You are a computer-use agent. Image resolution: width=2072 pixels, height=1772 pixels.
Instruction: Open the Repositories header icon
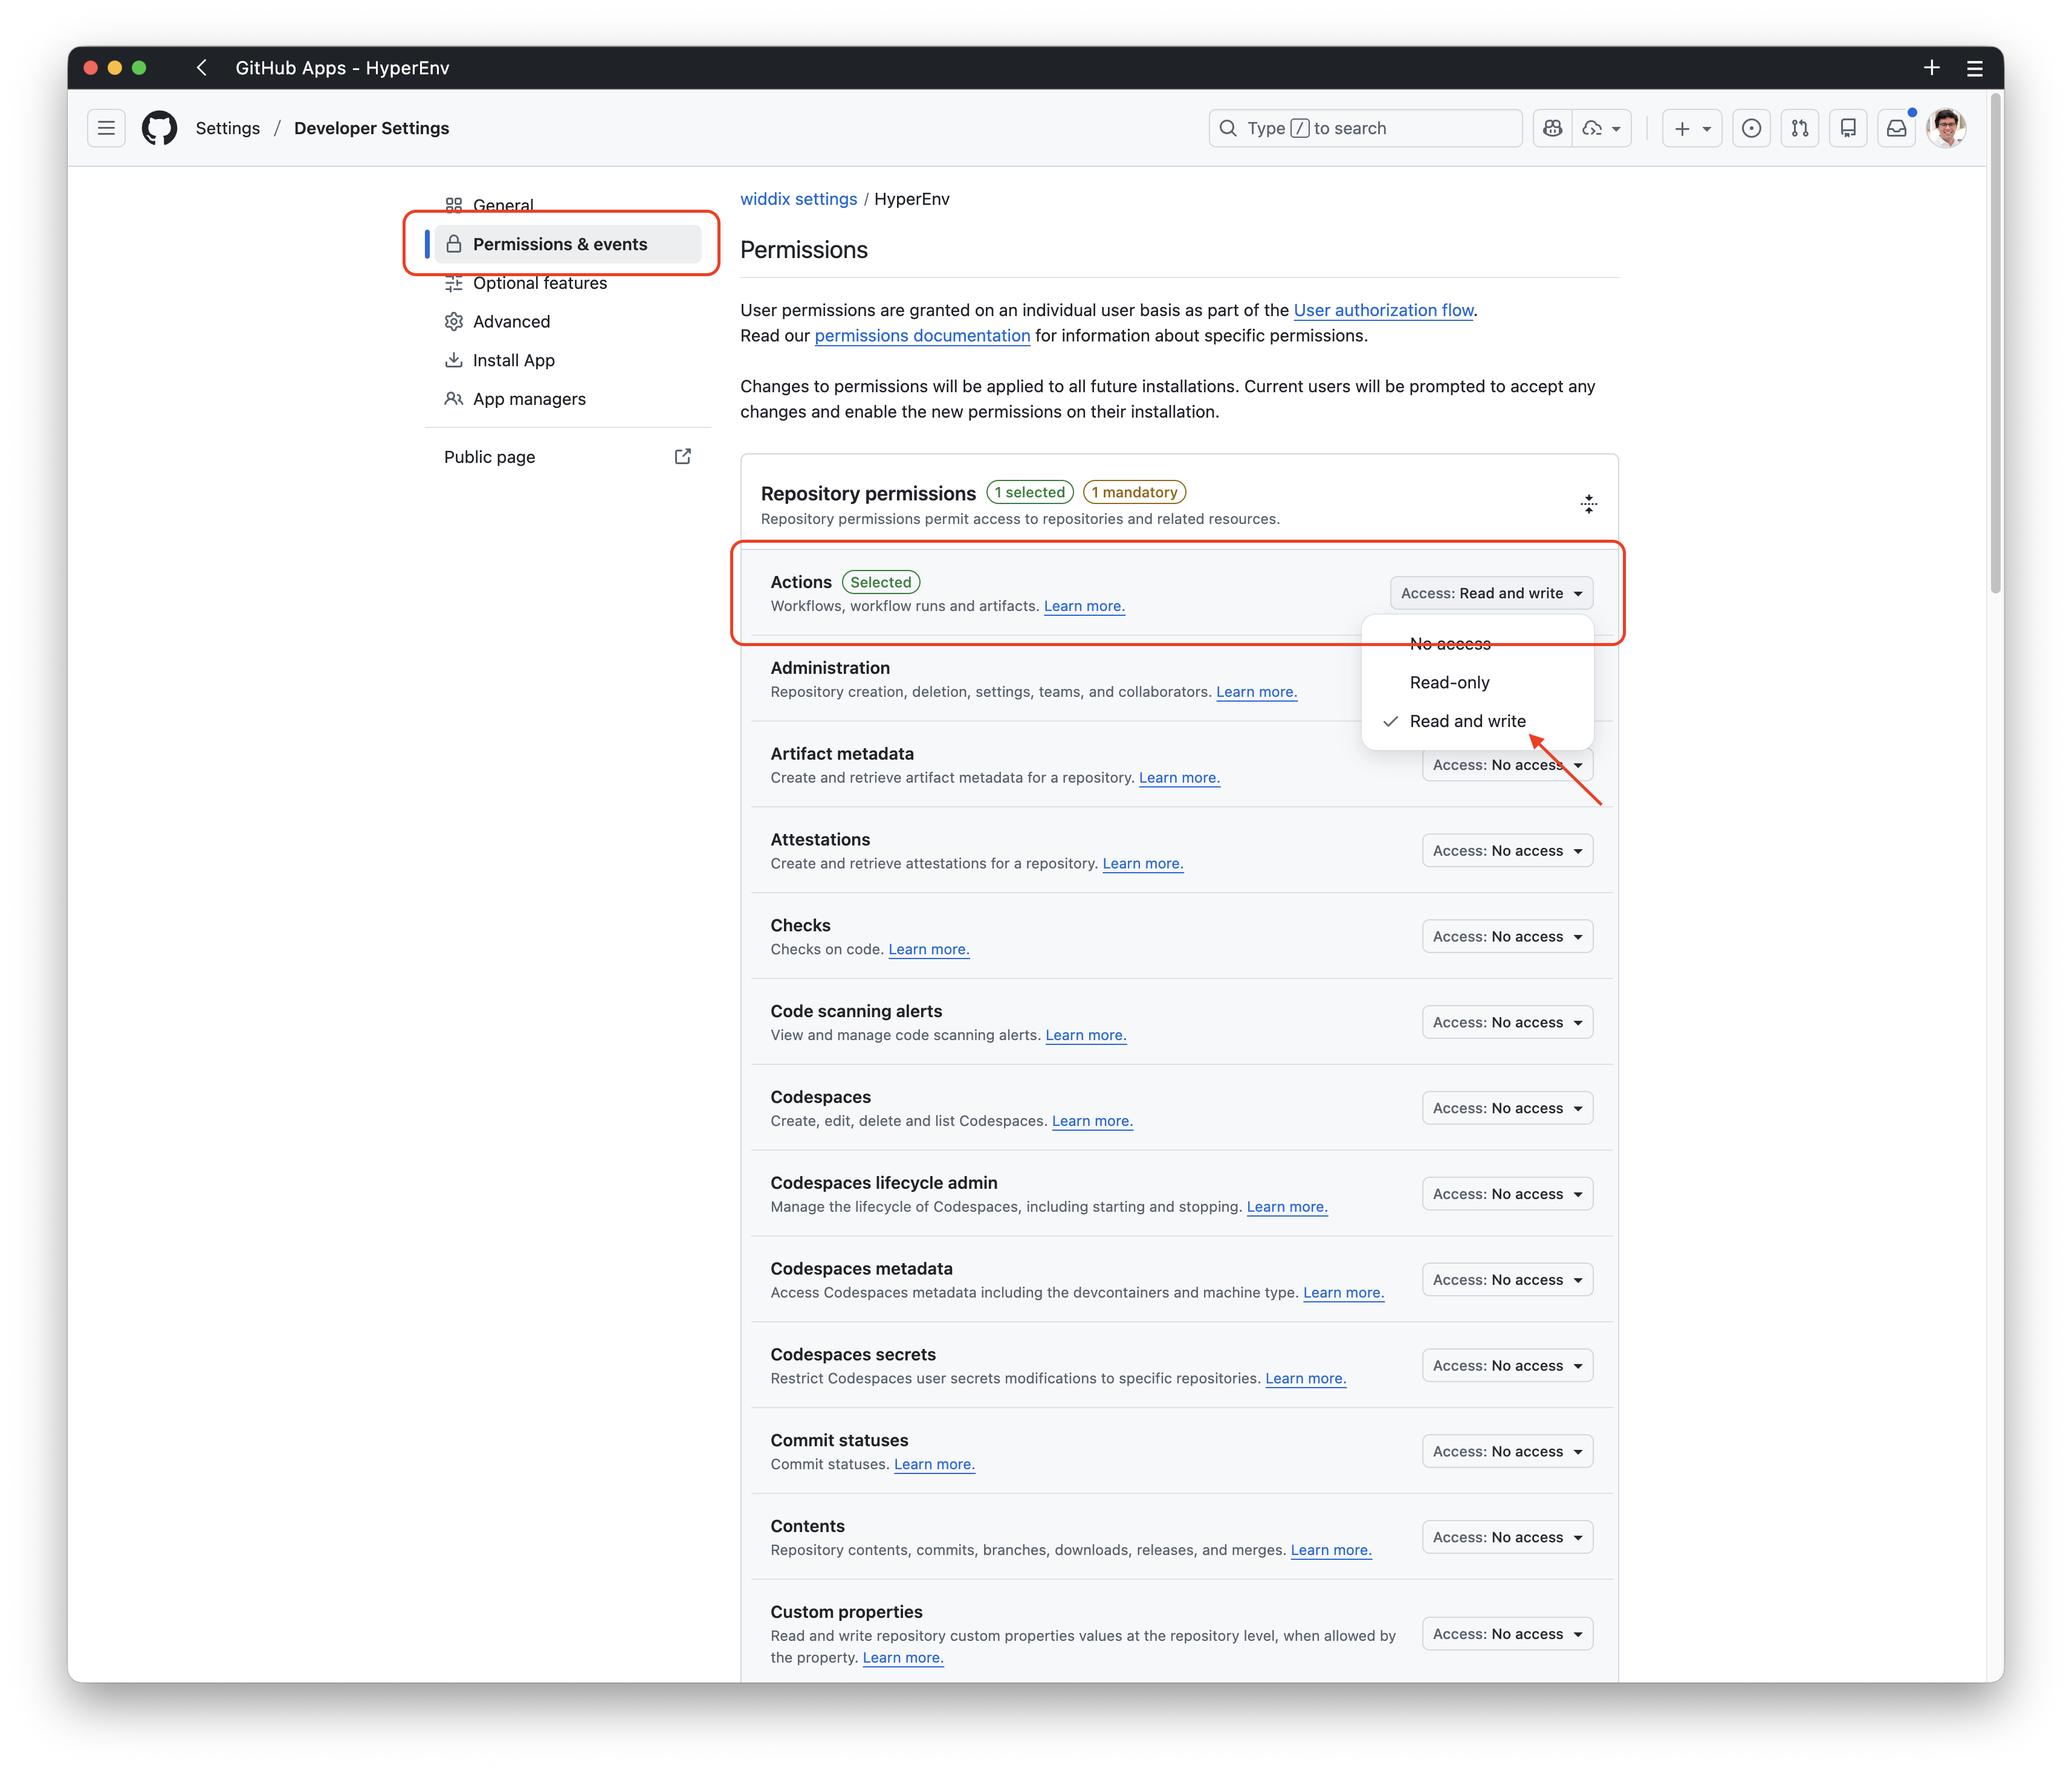(x=1848, y=128)
